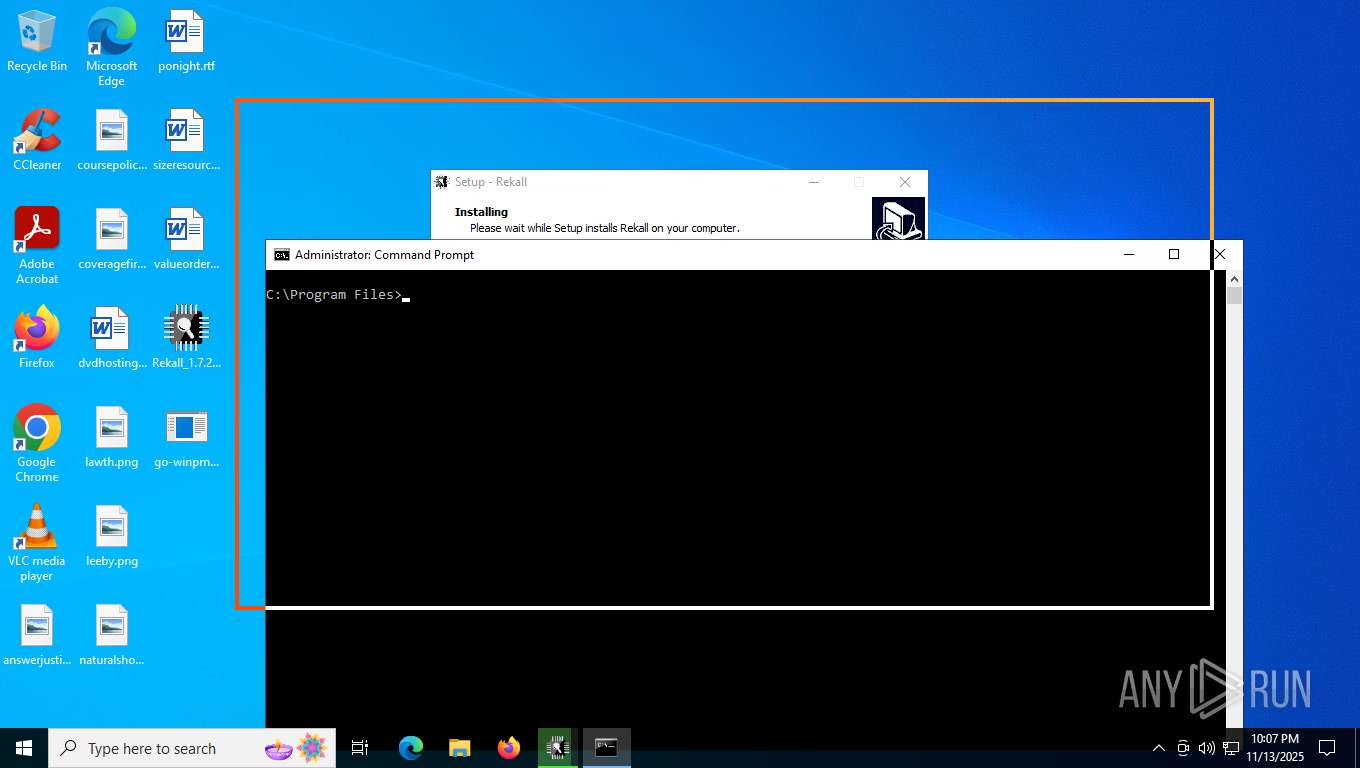Launch Firefox from desktop shortcut
This screenshot has height=768, width=1360.
tap(37, 338)
